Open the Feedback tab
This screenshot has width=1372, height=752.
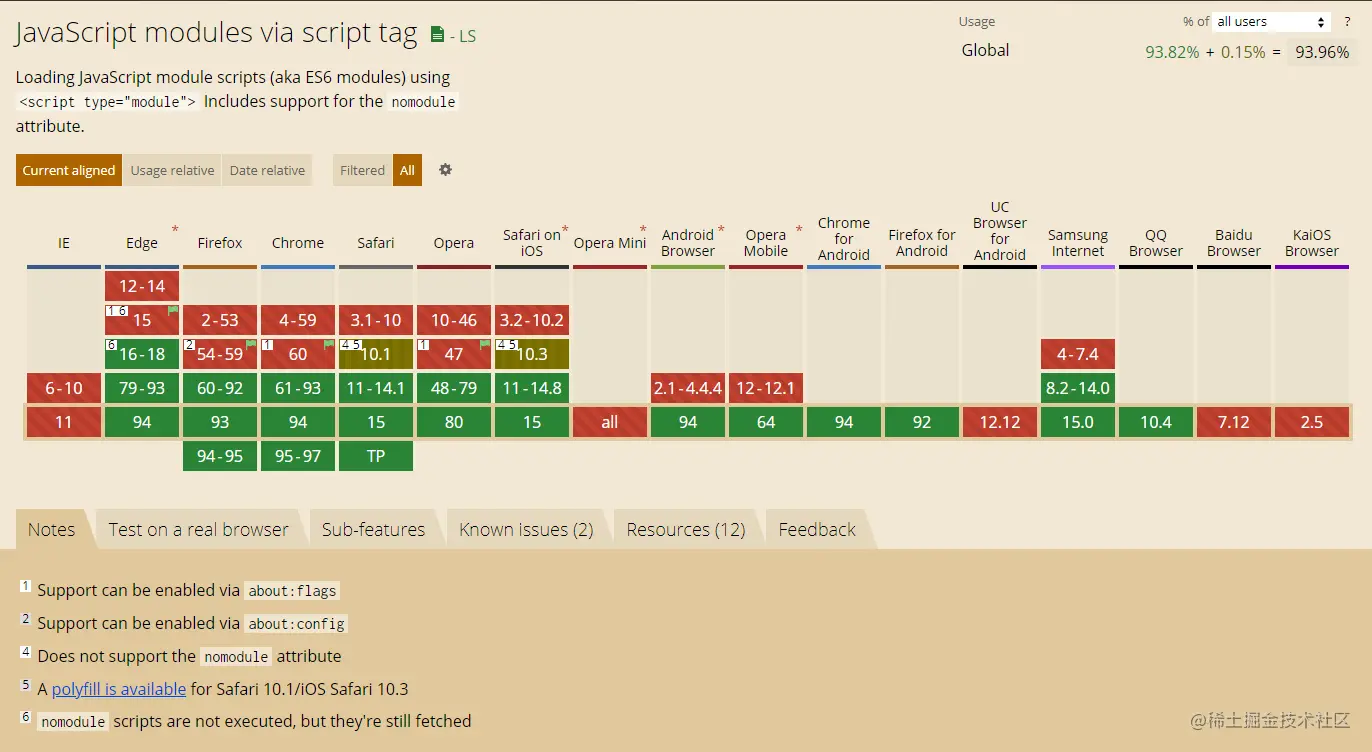[817, 530]
